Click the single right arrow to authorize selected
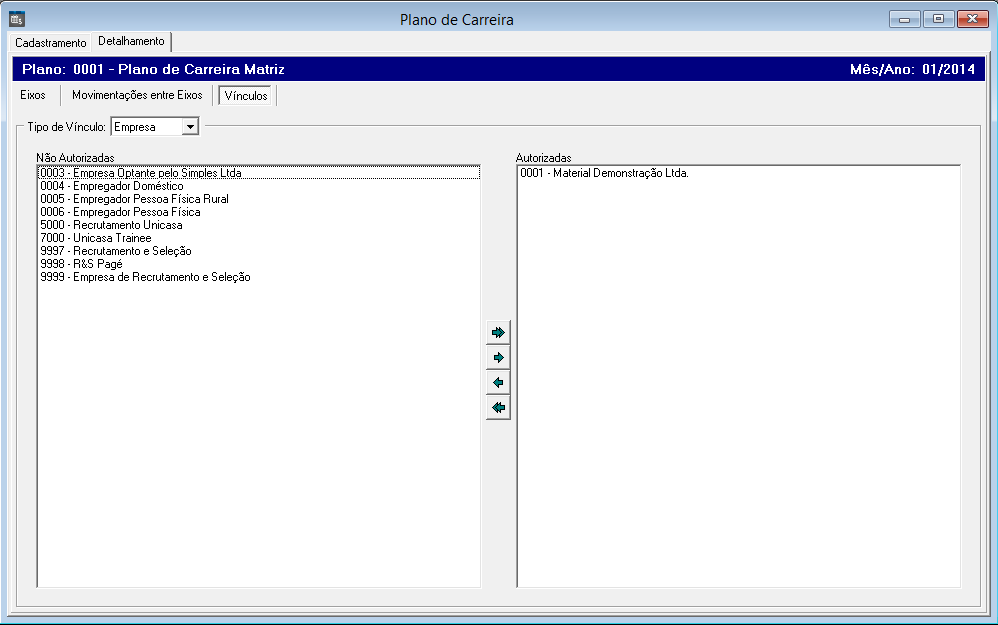Viewport: 998px width, 625px height. [498, 357]
